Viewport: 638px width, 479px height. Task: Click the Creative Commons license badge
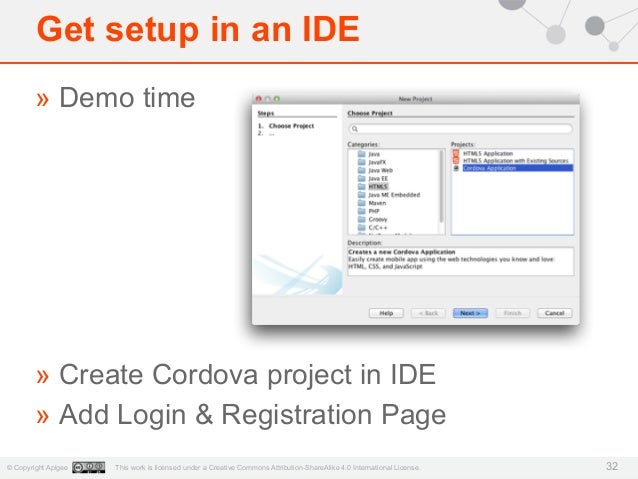click(x=89, y=467)
